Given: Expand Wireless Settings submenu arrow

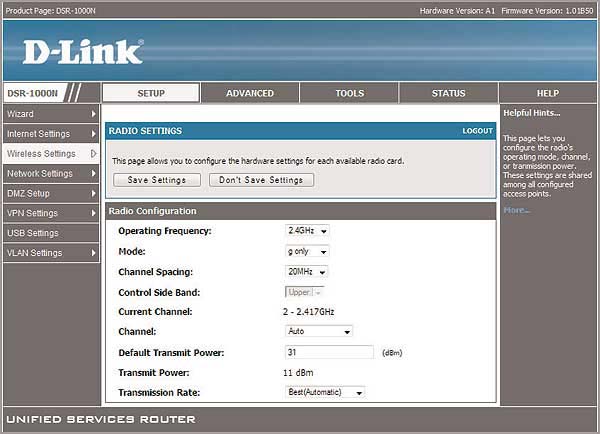Looking at the screenshot, I should click(x=93, y=153).
